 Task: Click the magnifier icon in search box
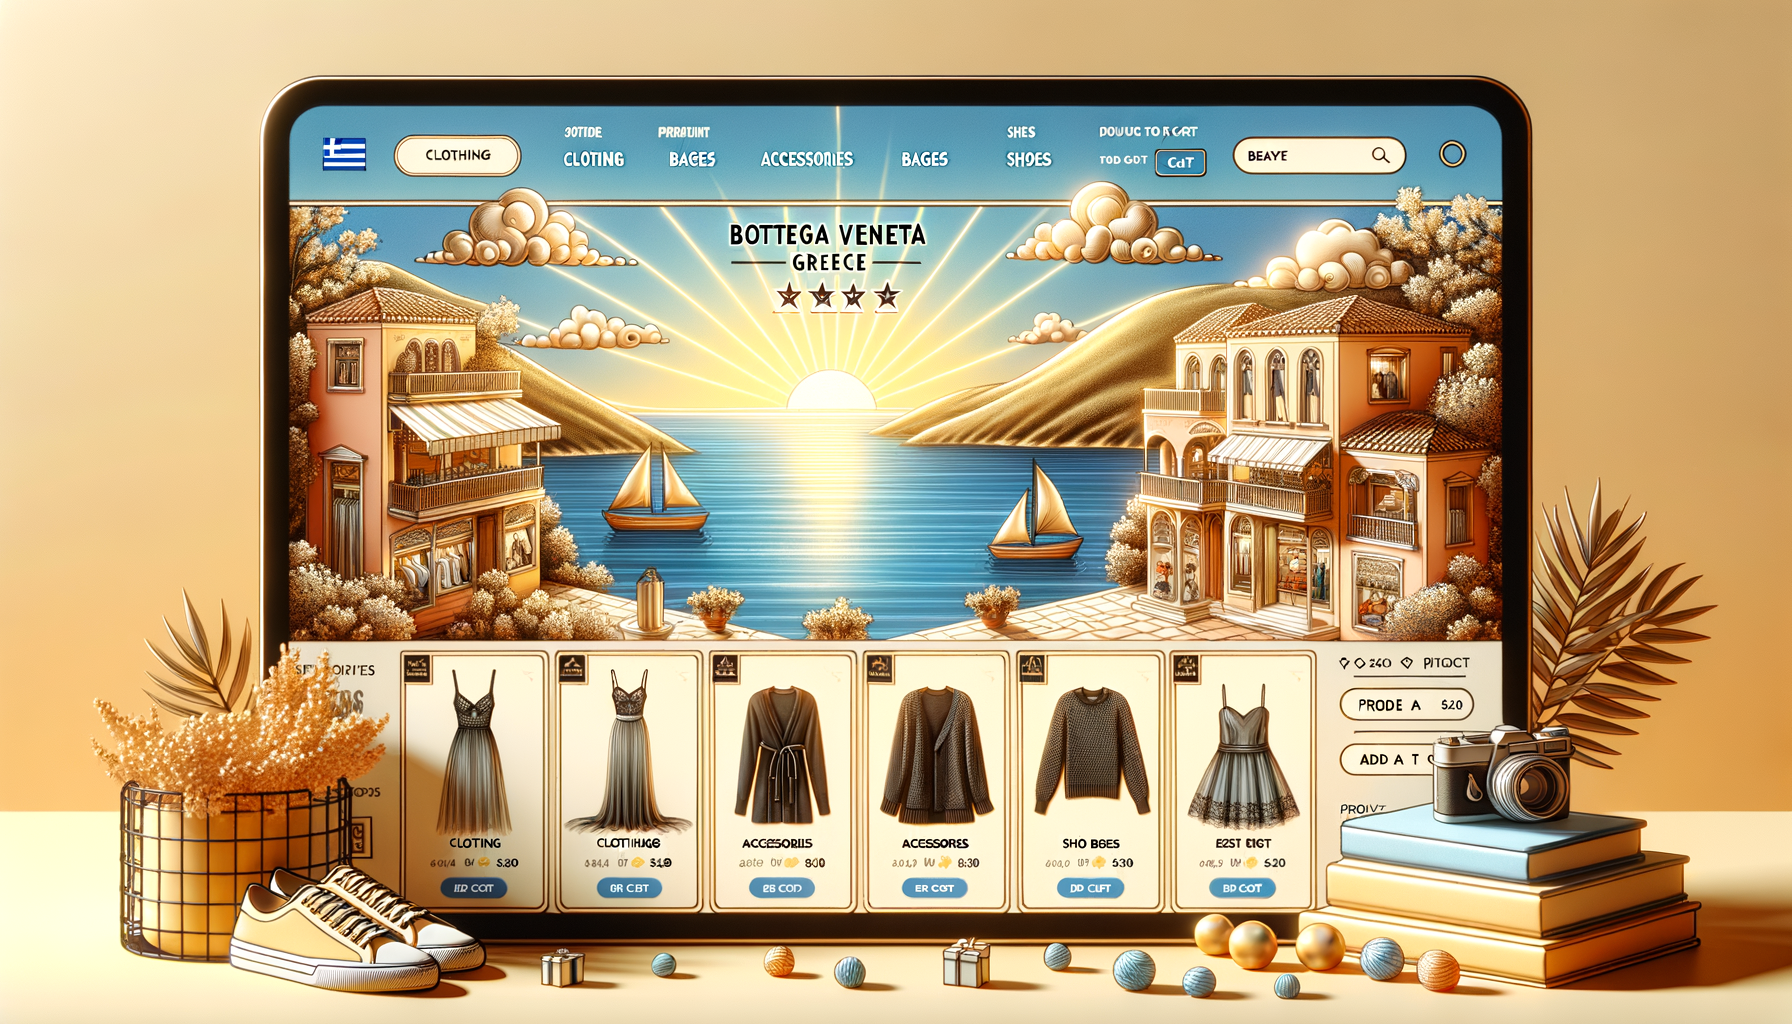[x=1380, y=155]
